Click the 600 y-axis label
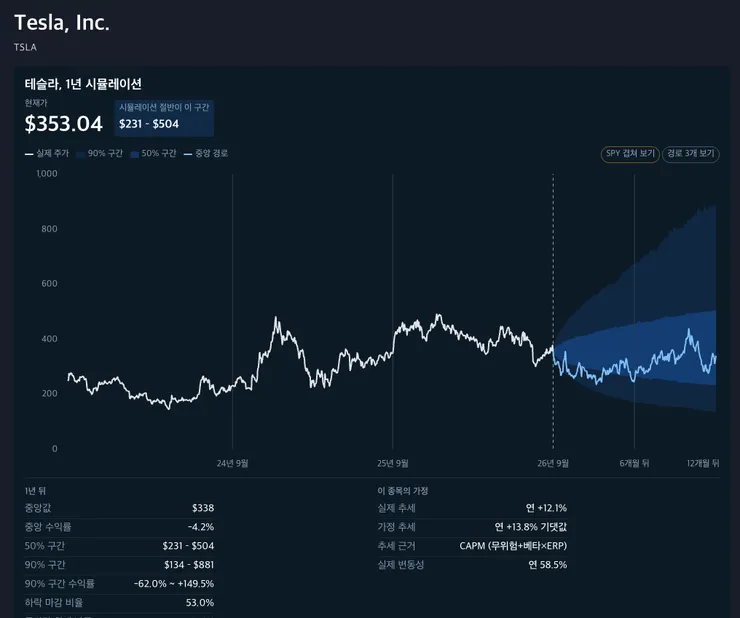 click(49, 283)
